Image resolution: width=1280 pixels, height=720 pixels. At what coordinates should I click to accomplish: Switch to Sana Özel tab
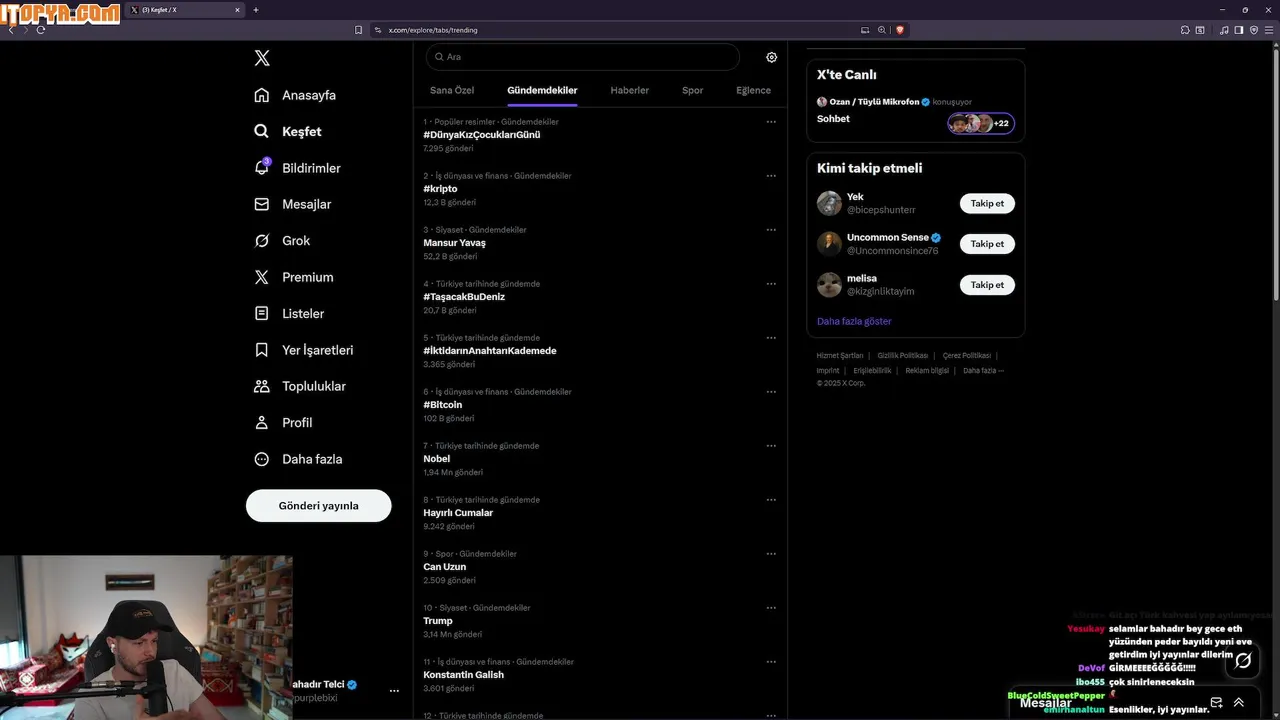[x=452, y=90]
